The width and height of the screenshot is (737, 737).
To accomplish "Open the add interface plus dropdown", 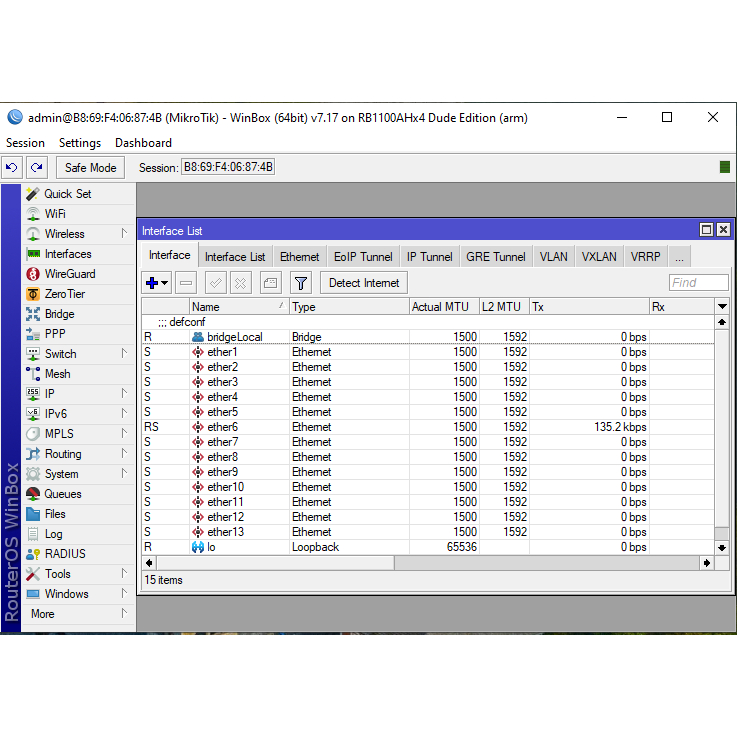I will point(157,283).
